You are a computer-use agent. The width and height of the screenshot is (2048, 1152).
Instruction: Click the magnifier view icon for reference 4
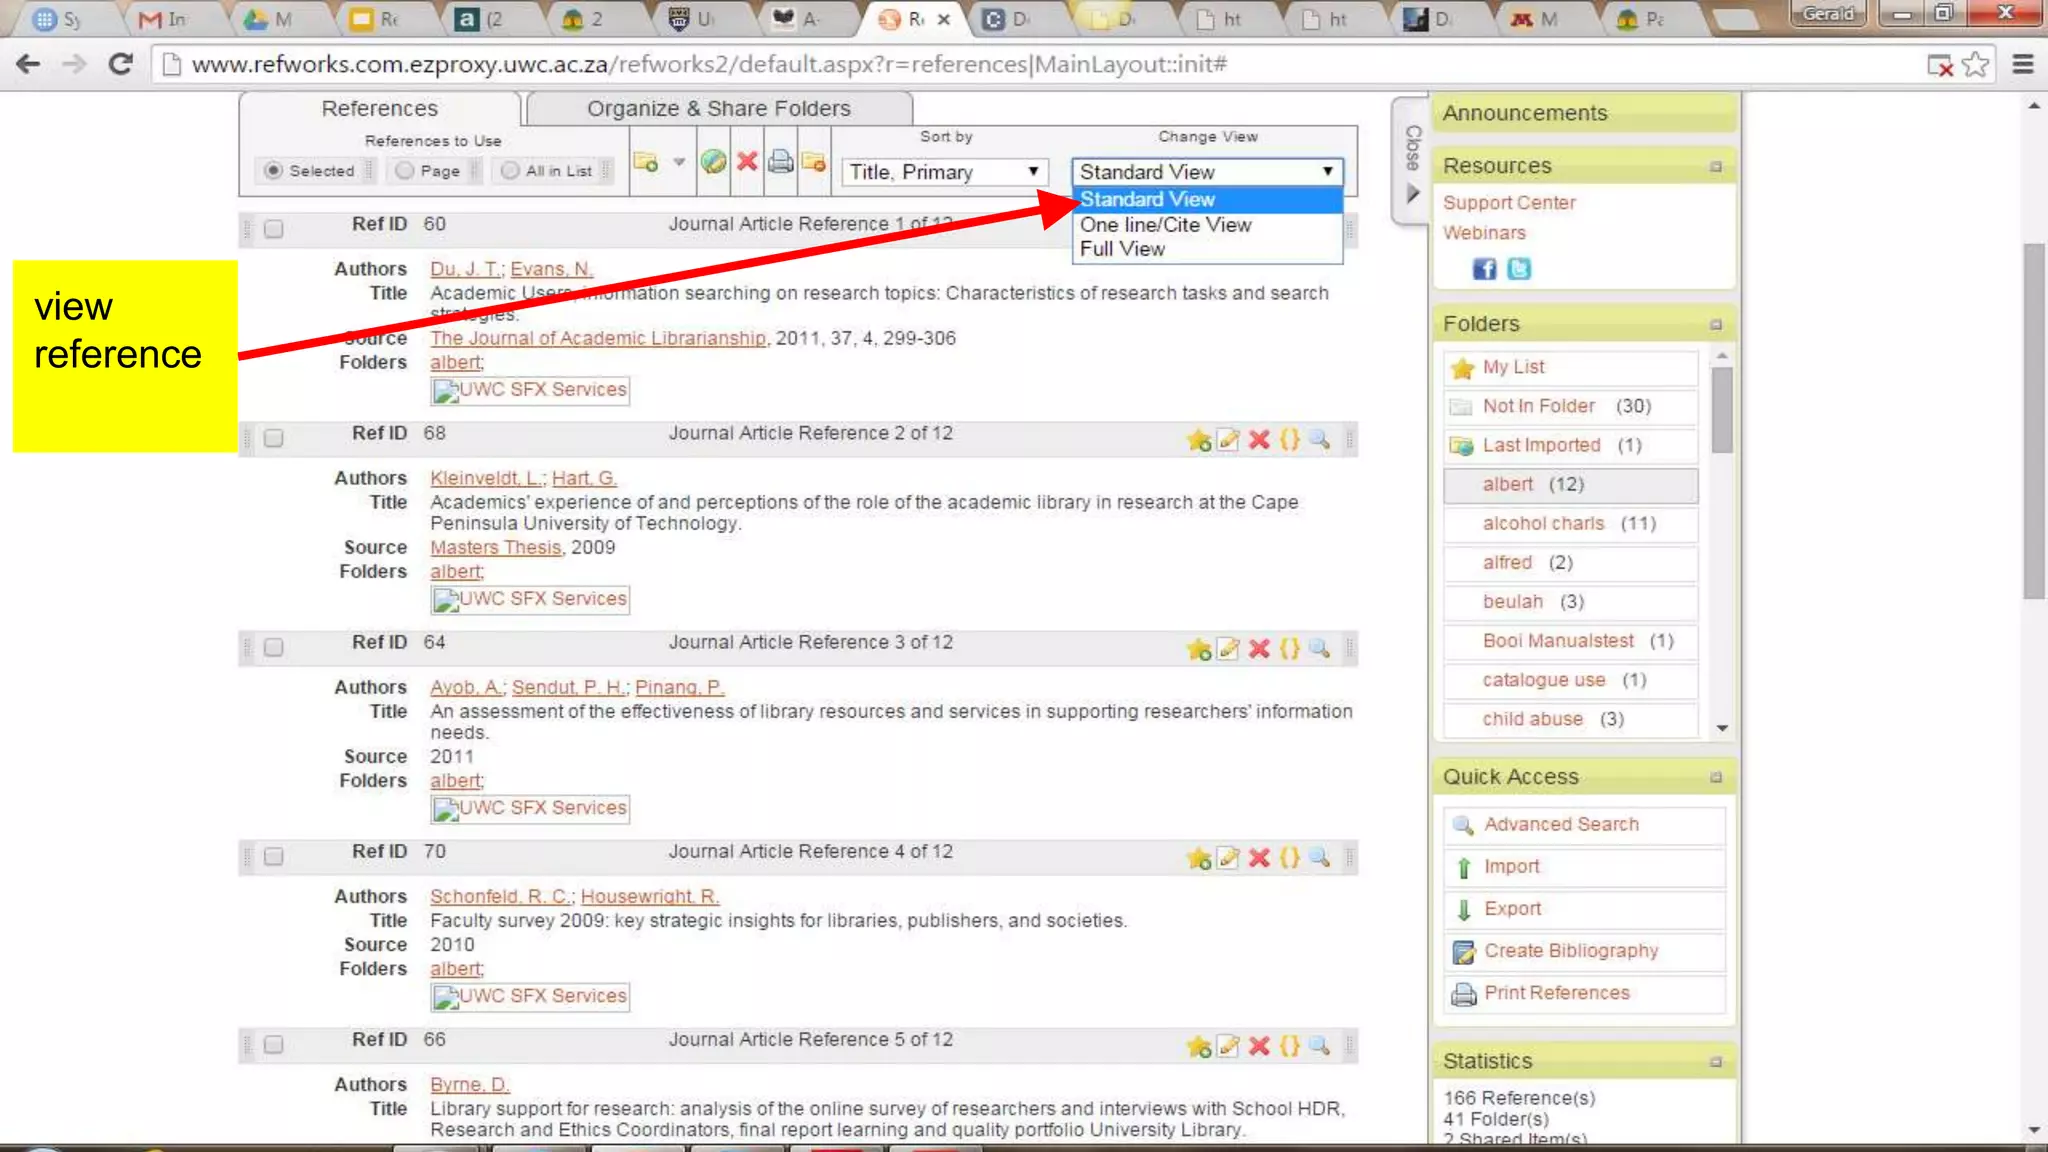pos(1320,857)
